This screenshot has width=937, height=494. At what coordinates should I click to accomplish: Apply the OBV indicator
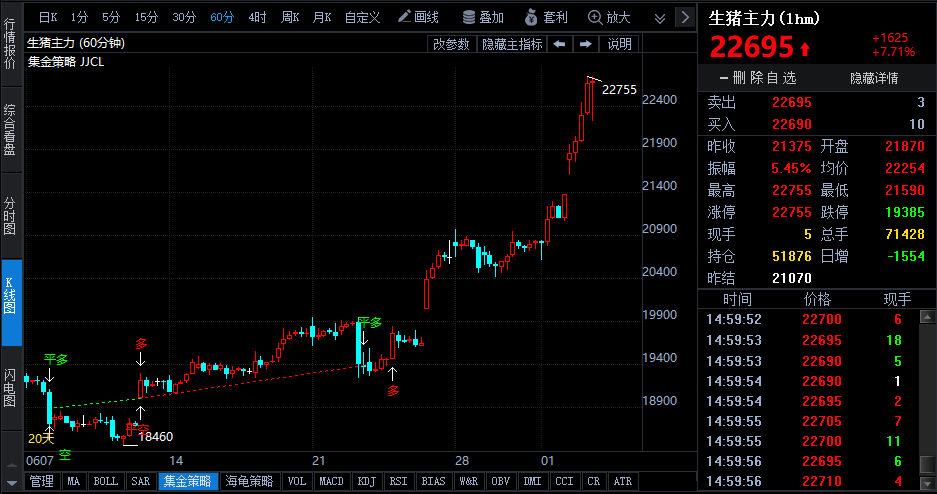[501, 481]
